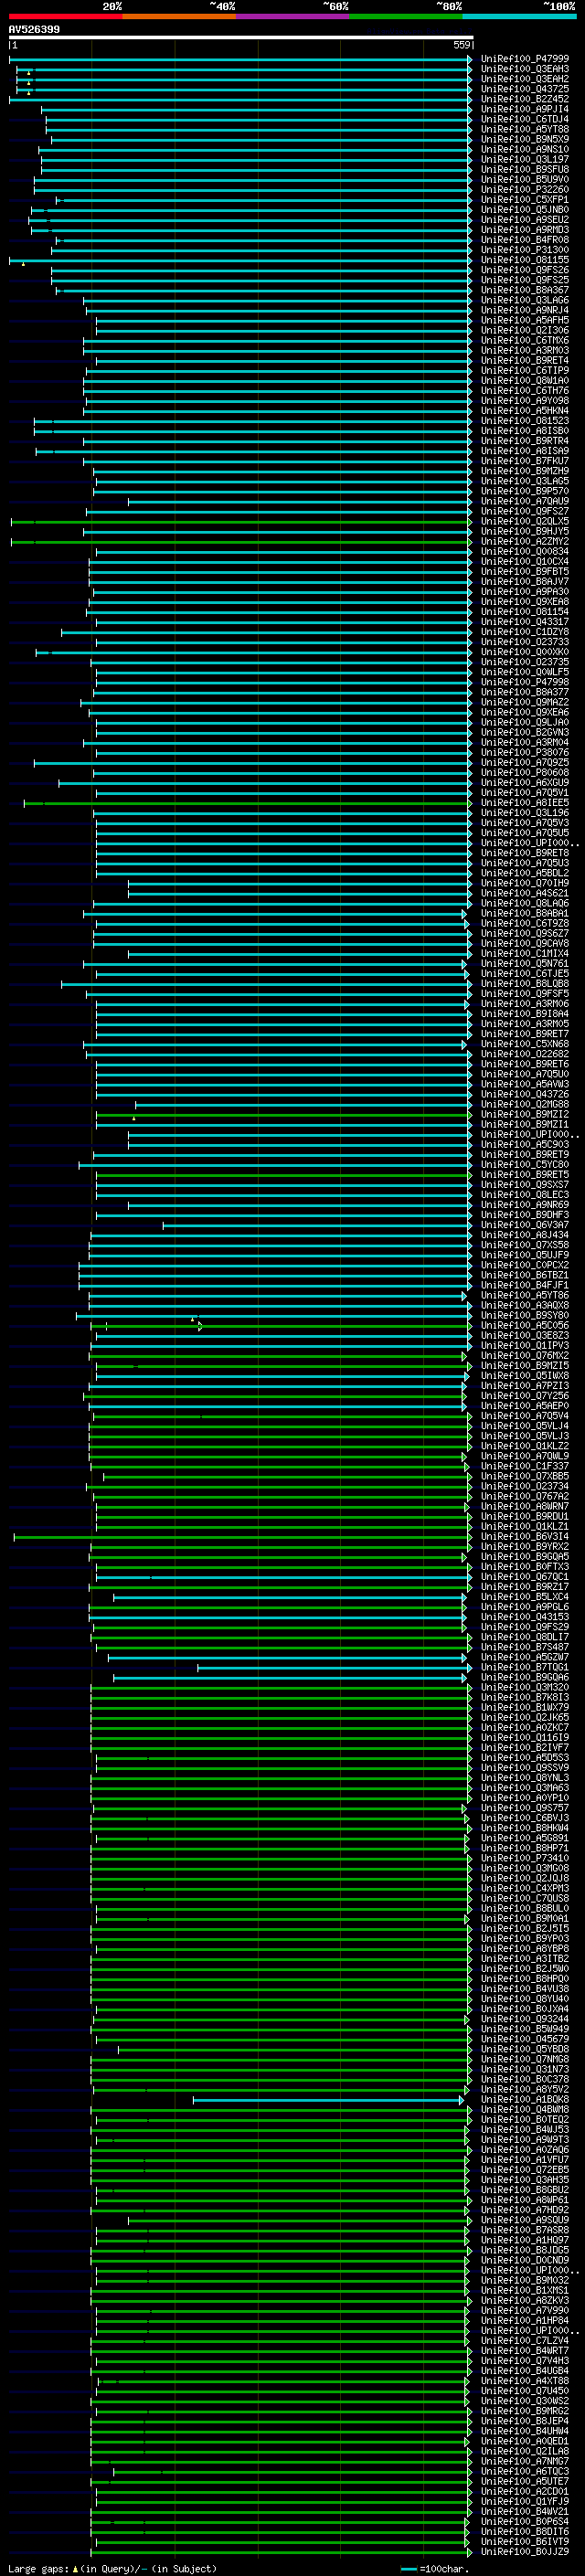The image size is (585, 2576).
Task: Open hit UniRef100_Q43725
Action: pyautogui.click(x=525, y=89)
